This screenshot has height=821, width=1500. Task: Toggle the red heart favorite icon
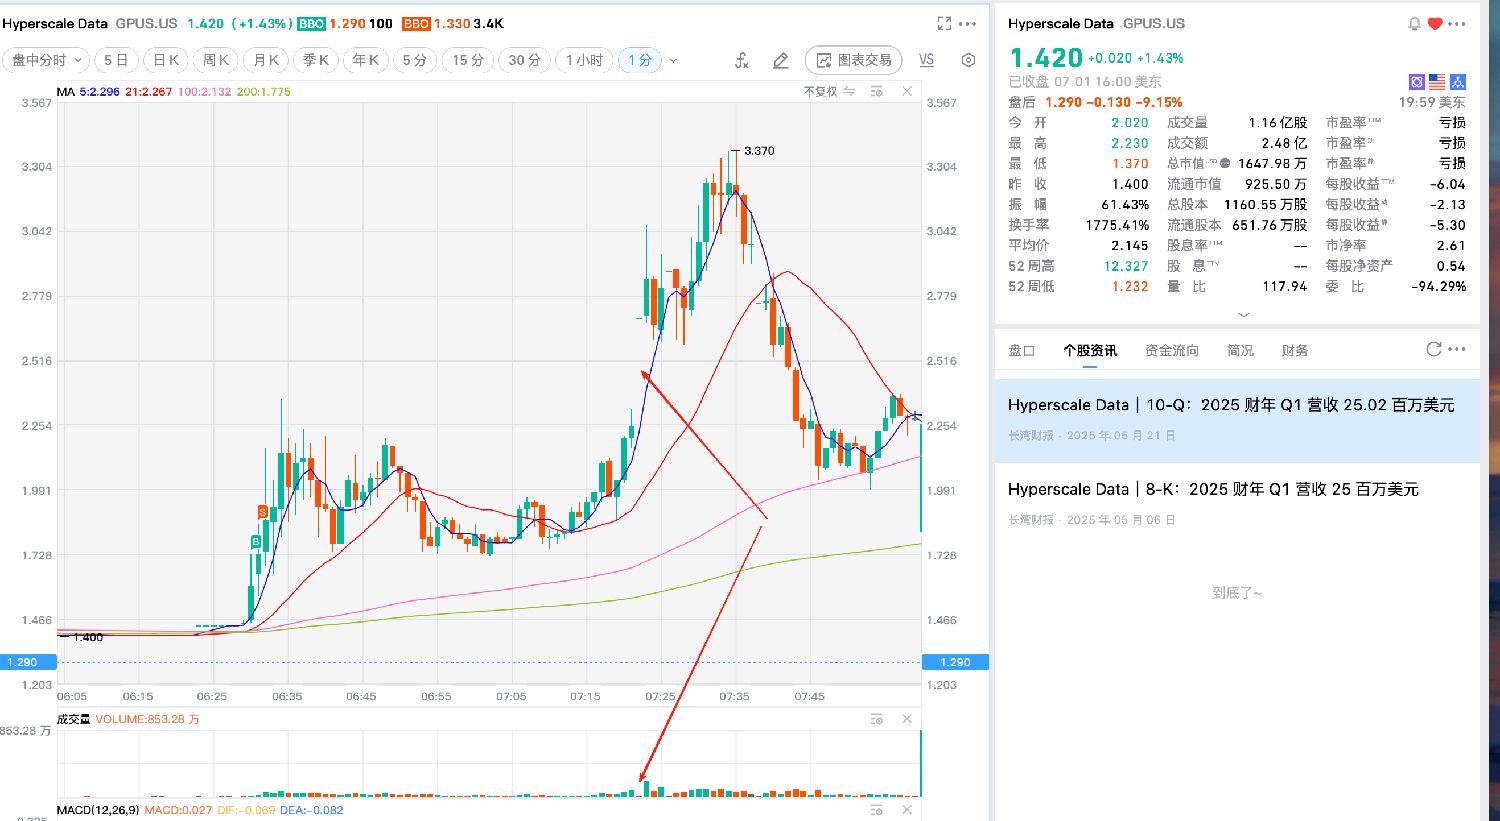[1435, 23]
